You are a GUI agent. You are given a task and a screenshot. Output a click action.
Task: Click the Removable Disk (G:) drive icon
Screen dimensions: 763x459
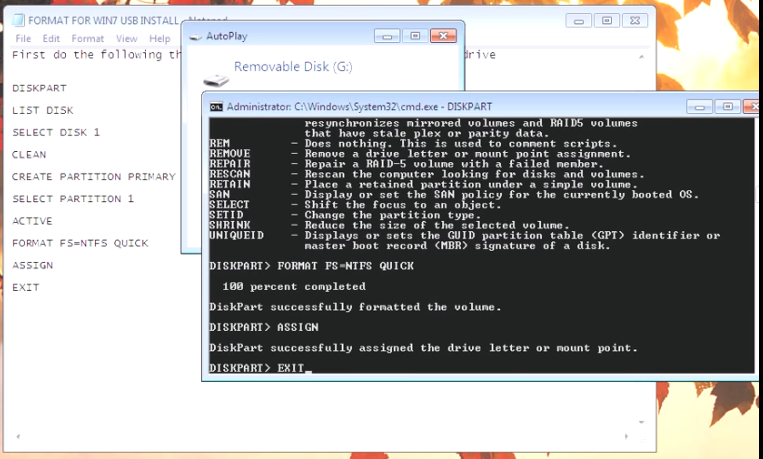[x=214, y=78]
